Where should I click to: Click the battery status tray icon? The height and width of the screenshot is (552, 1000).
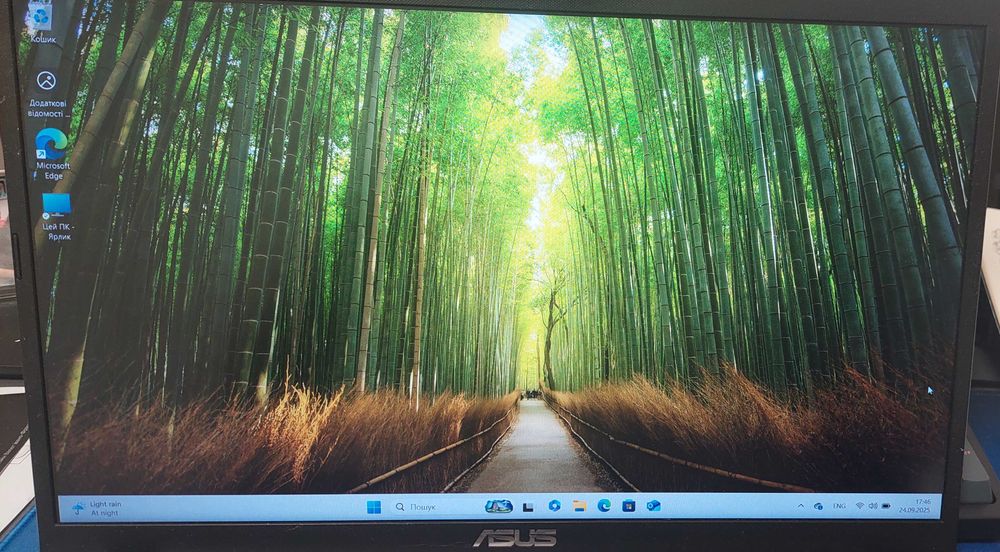coord(886,505)
